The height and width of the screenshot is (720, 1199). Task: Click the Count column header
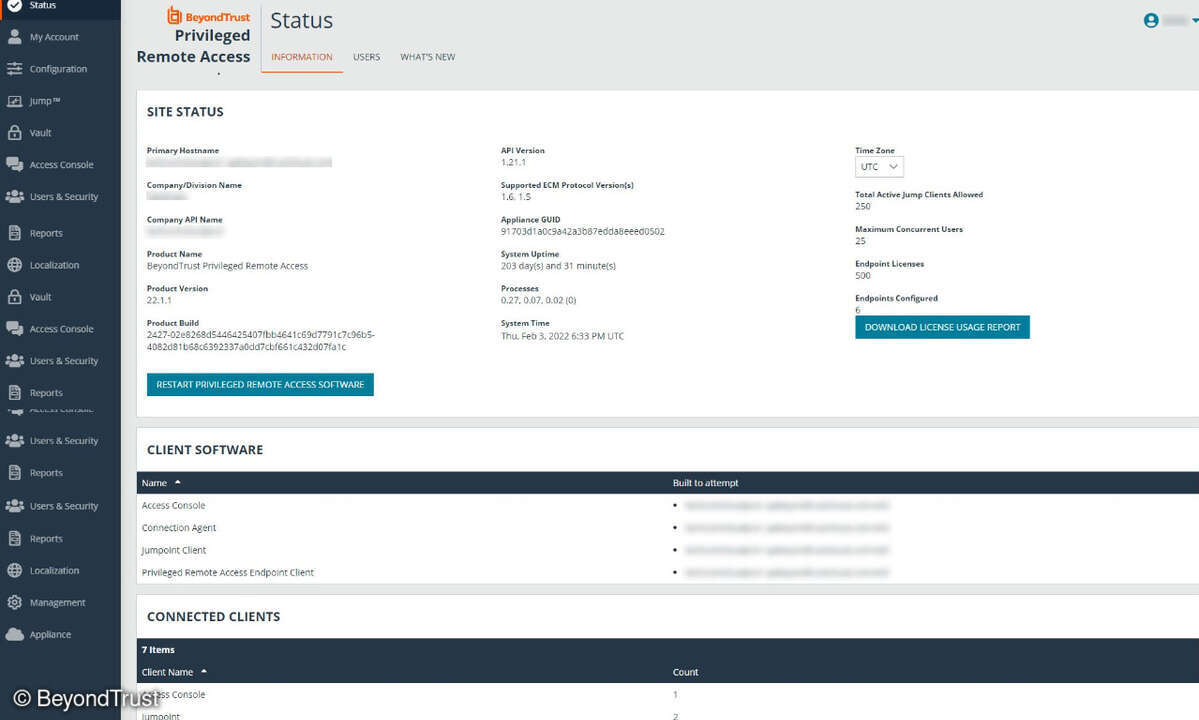coord(685,673)
